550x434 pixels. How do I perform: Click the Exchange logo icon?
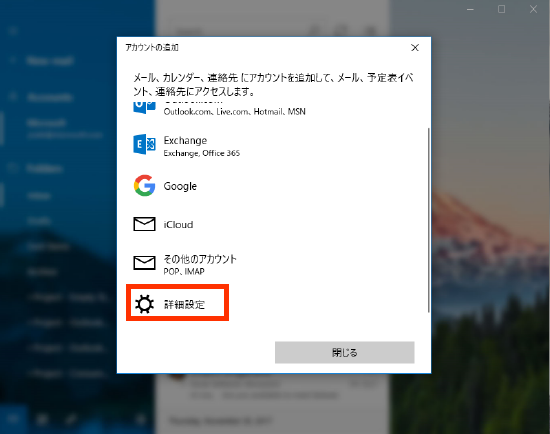pos(144,144)
